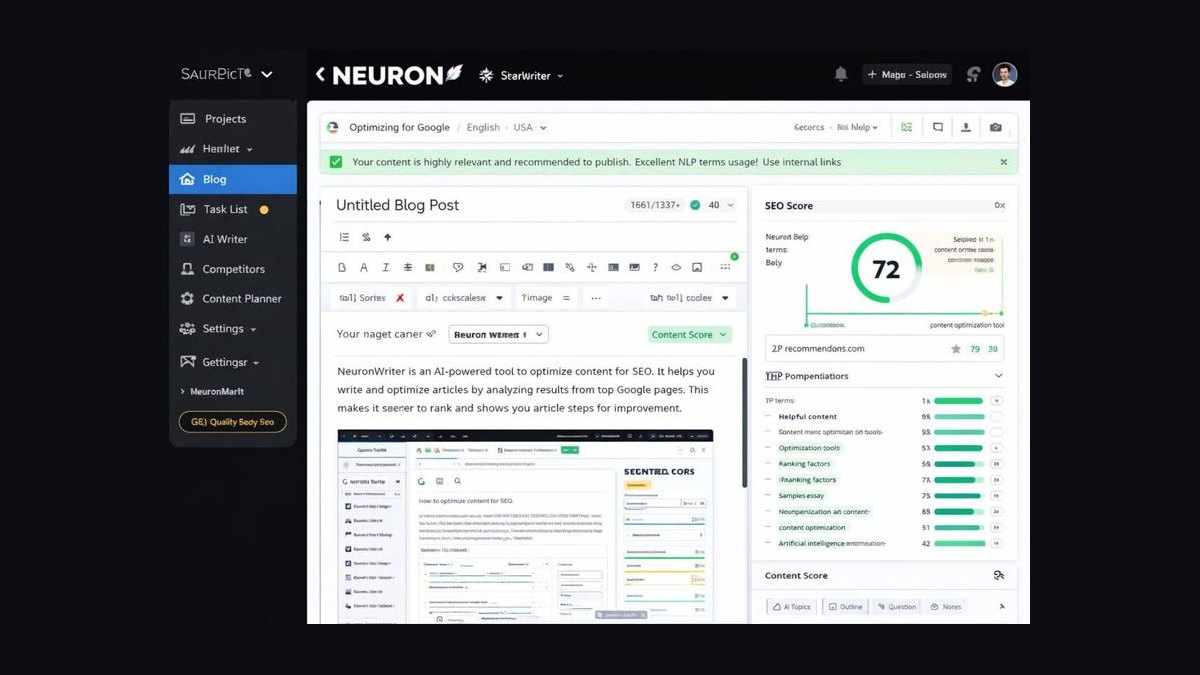Open notifications bell
The height and width of the screenshot is (675, 1200).
tap(841, 74)
